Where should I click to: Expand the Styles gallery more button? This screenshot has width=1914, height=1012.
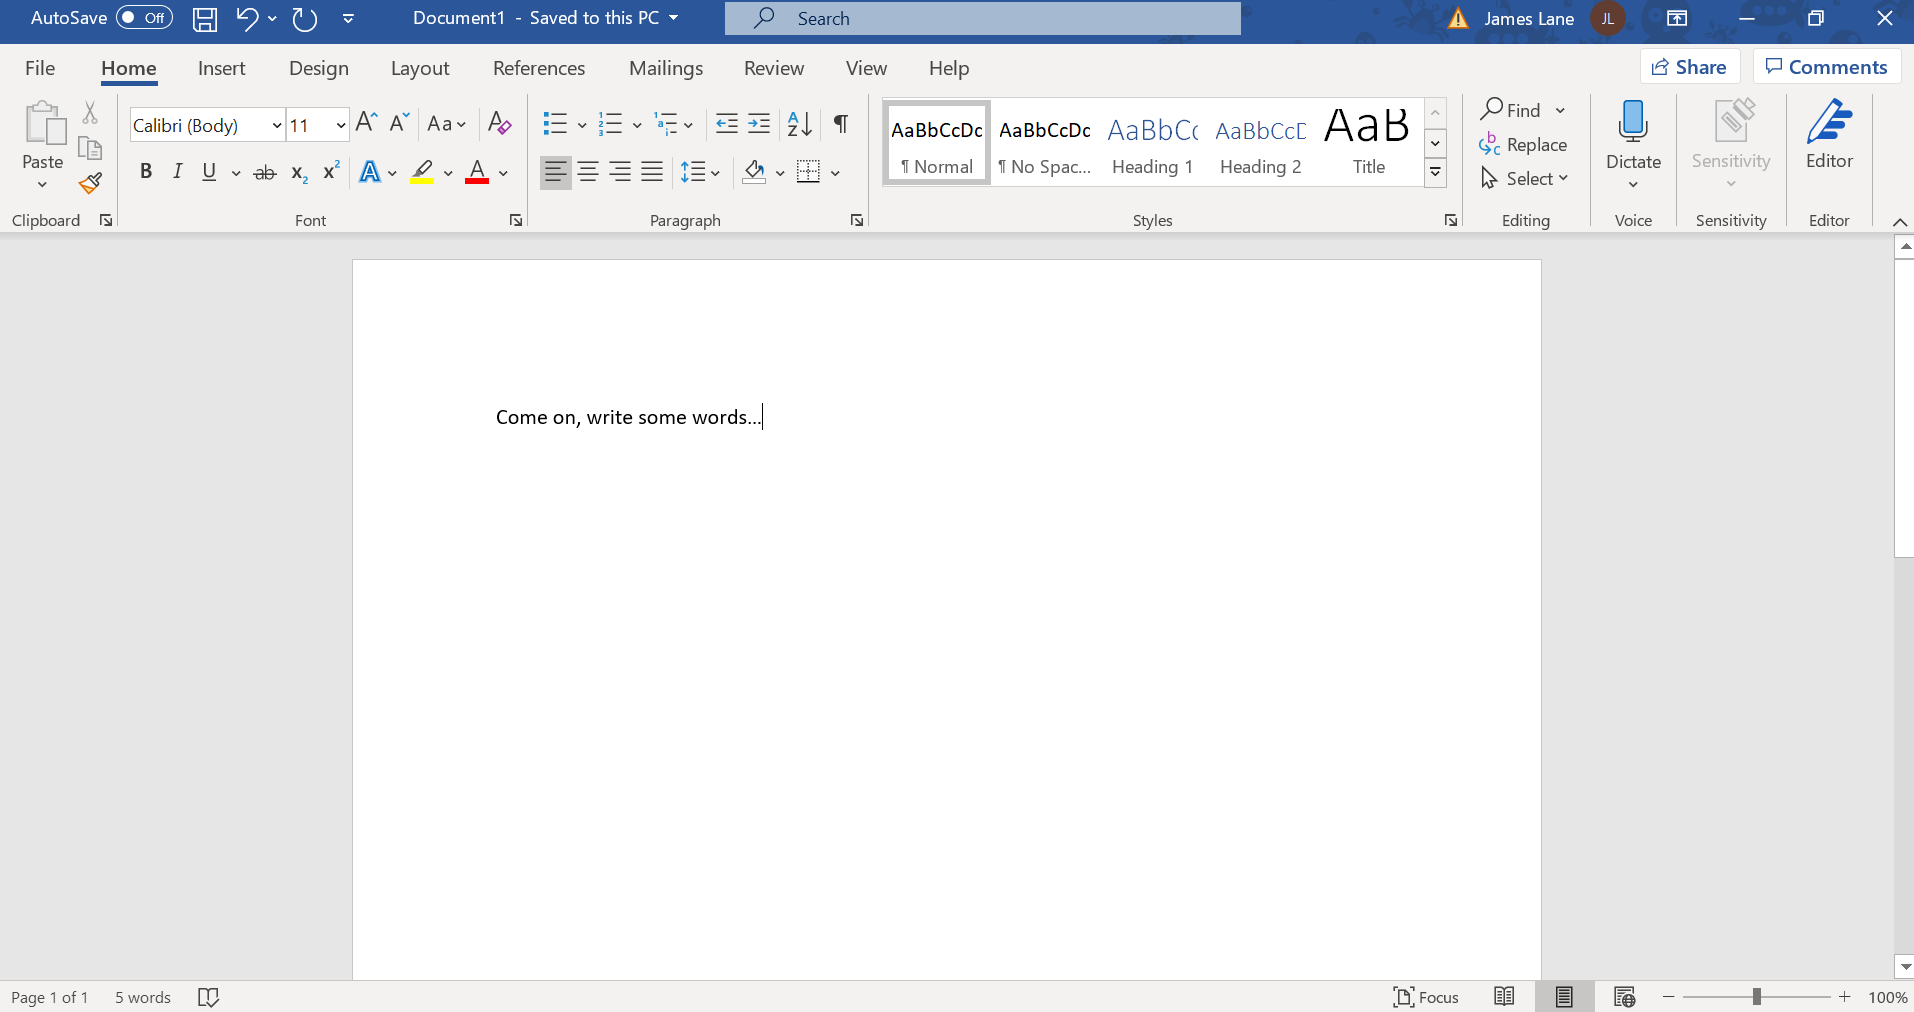pyautogui.click(x=1435, y=173)
